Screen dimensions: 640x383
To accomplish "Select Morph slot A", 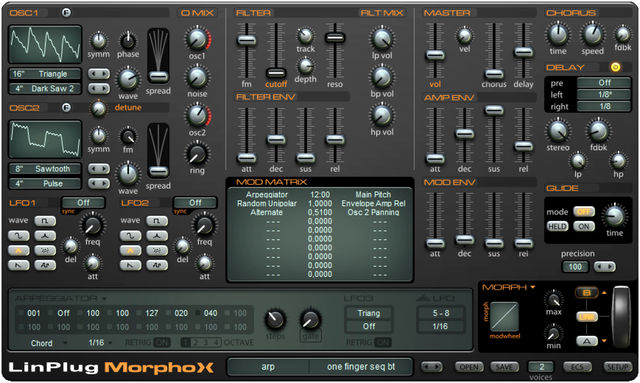I will click(587, 341).
